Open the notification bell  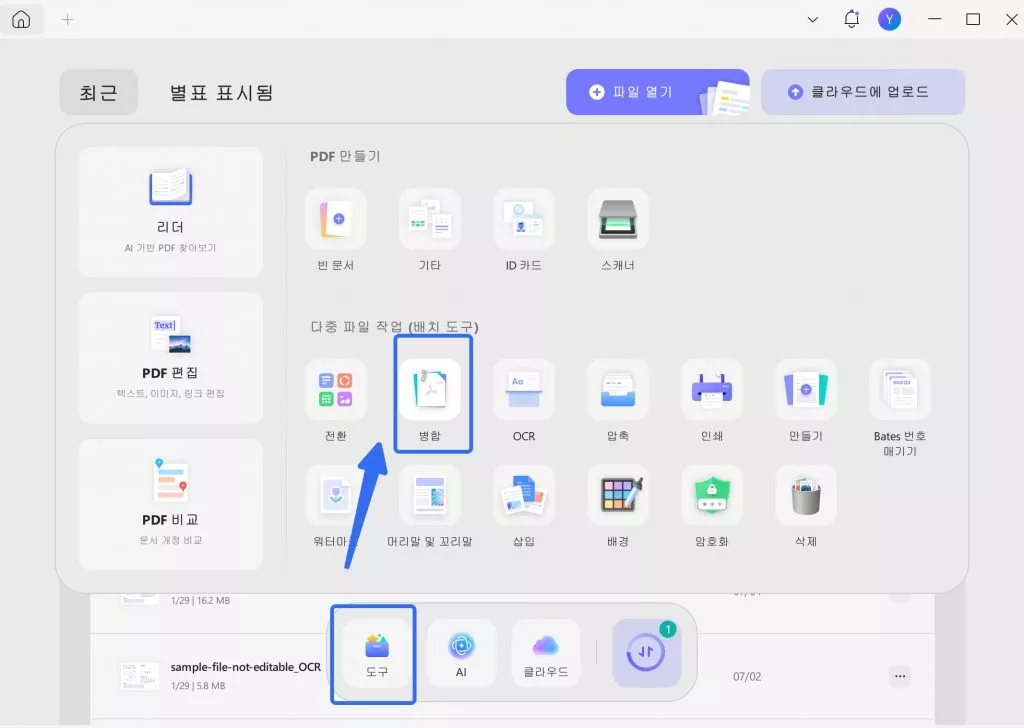tap(851, 19)
